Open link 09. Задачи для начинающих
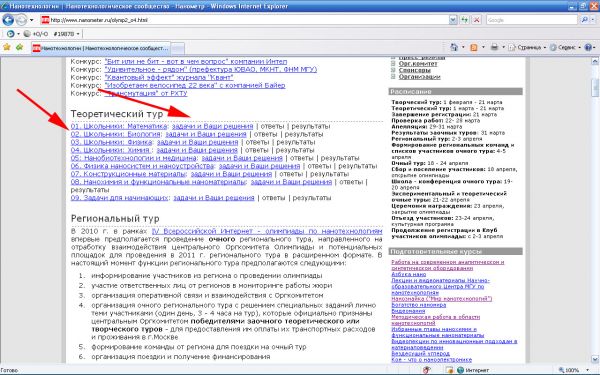This screenshot has width=600, height=375. 119,198
